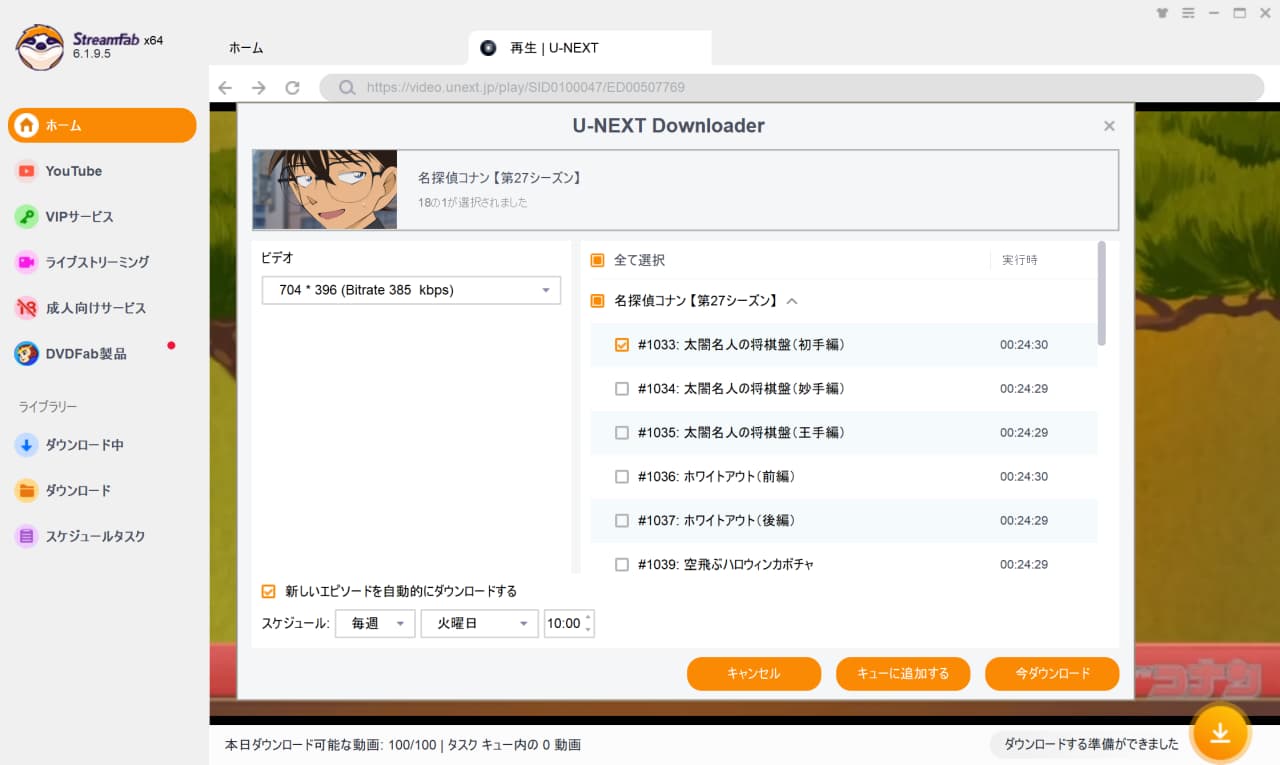Decrease schedule time with down arrow
Screen dimensions: 1280x765
point(588,630)
